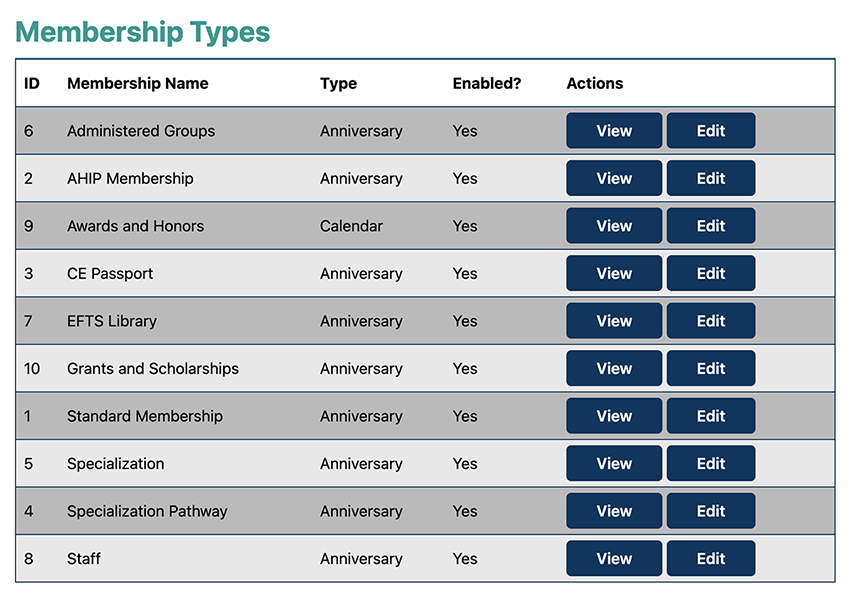853x600 pixels.
Task: Open View for CE Passport
Action: coord(613,274)
